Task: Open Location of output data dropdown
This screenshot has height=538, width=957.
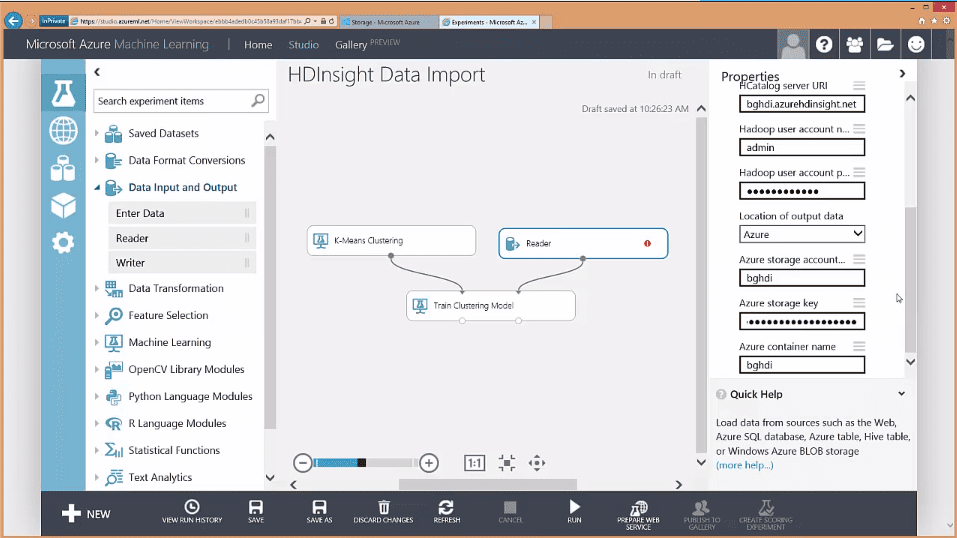Action: pyautogui.click(x=801, y=234)
